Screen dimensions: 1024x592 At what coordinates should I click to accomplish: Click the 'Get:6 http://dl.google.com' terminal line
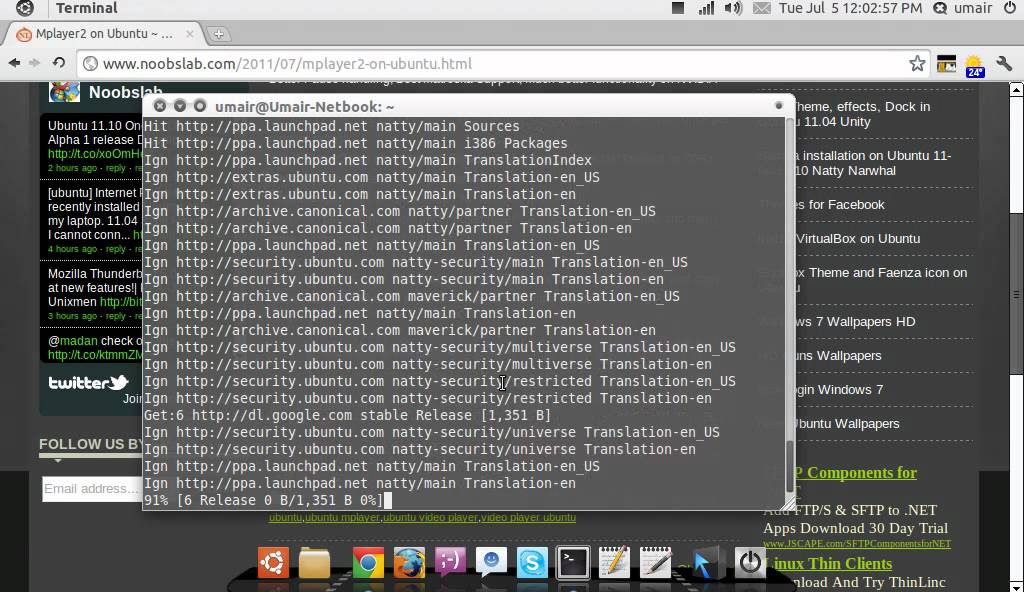click(x=347, y=415)
